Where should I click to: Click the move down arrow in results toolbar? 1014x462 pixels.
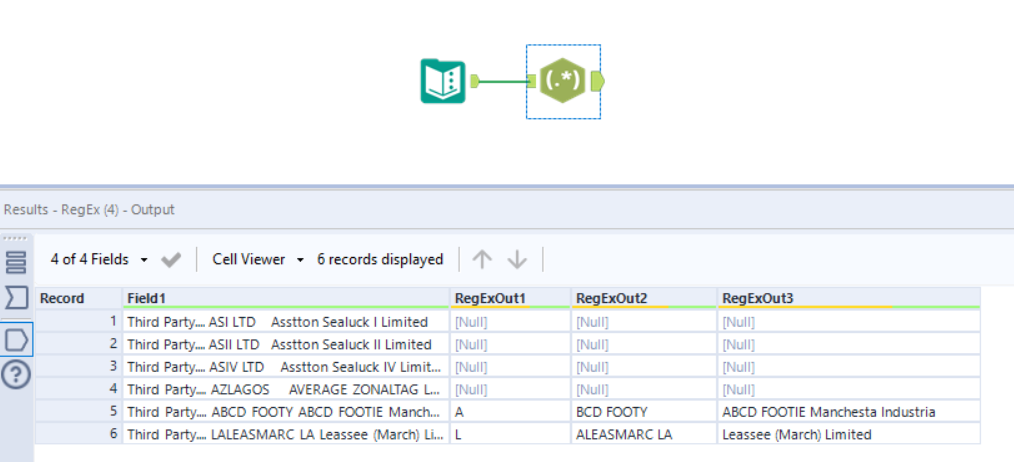tap(517, 259)
